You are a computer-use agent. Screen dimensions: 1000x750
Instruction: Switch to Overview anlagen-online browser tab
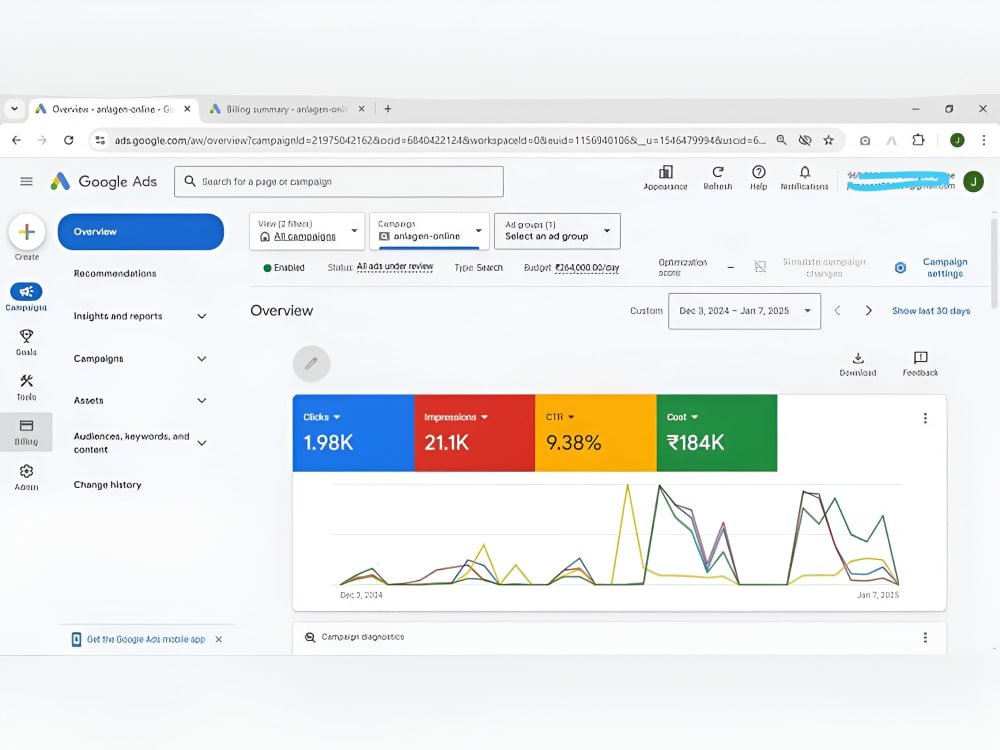[x=113, y=109]
